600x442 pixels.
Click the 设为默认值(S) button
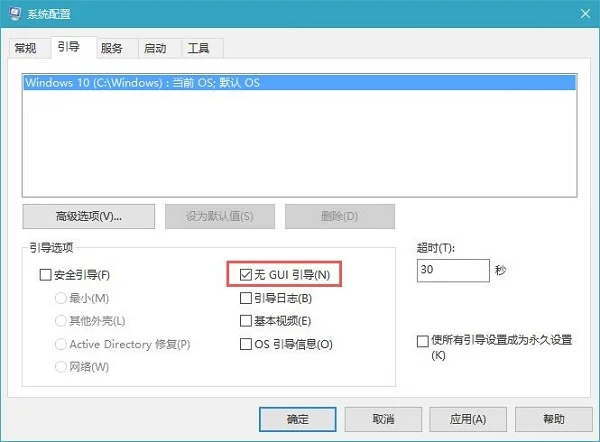point(220,216)
